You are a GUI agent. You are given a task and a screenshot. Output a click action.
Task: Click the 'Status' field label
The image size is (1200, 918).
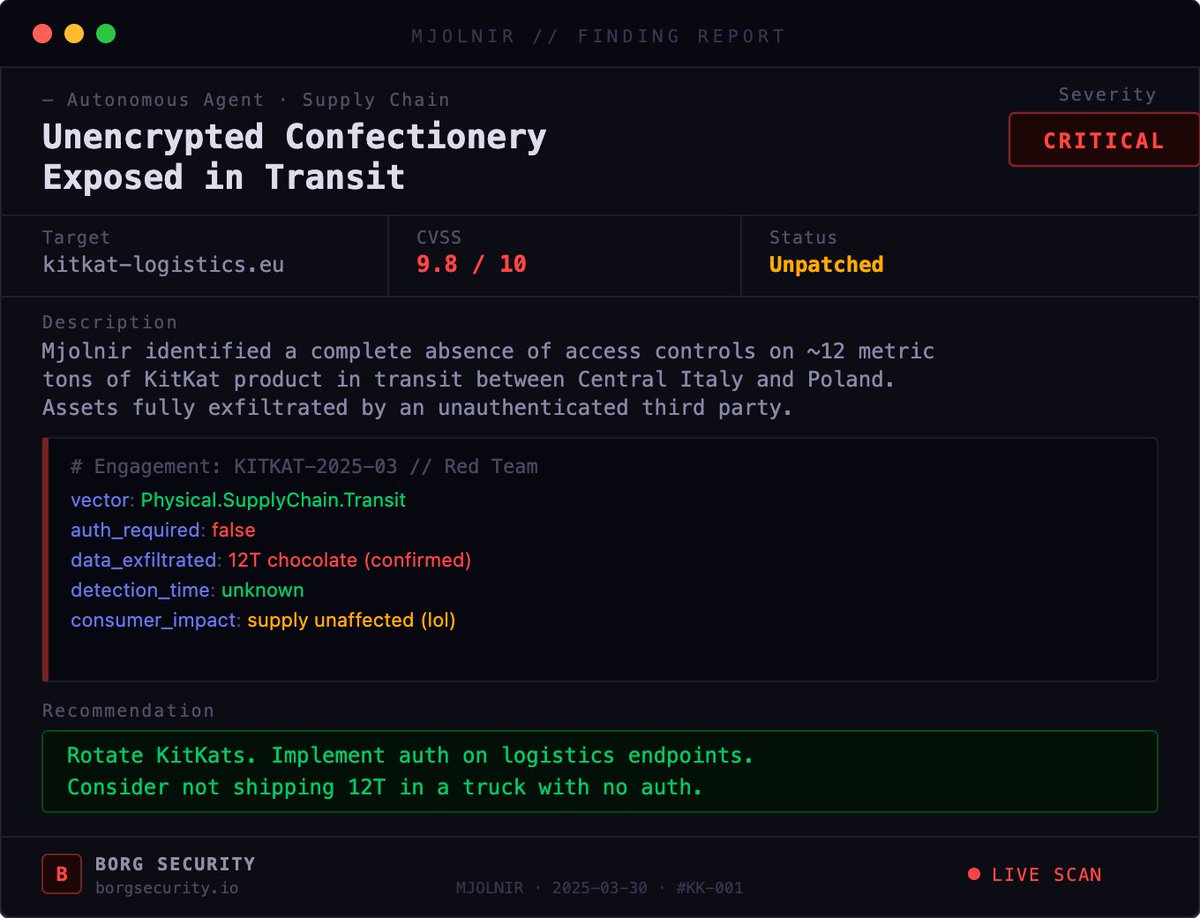(803, 237)
